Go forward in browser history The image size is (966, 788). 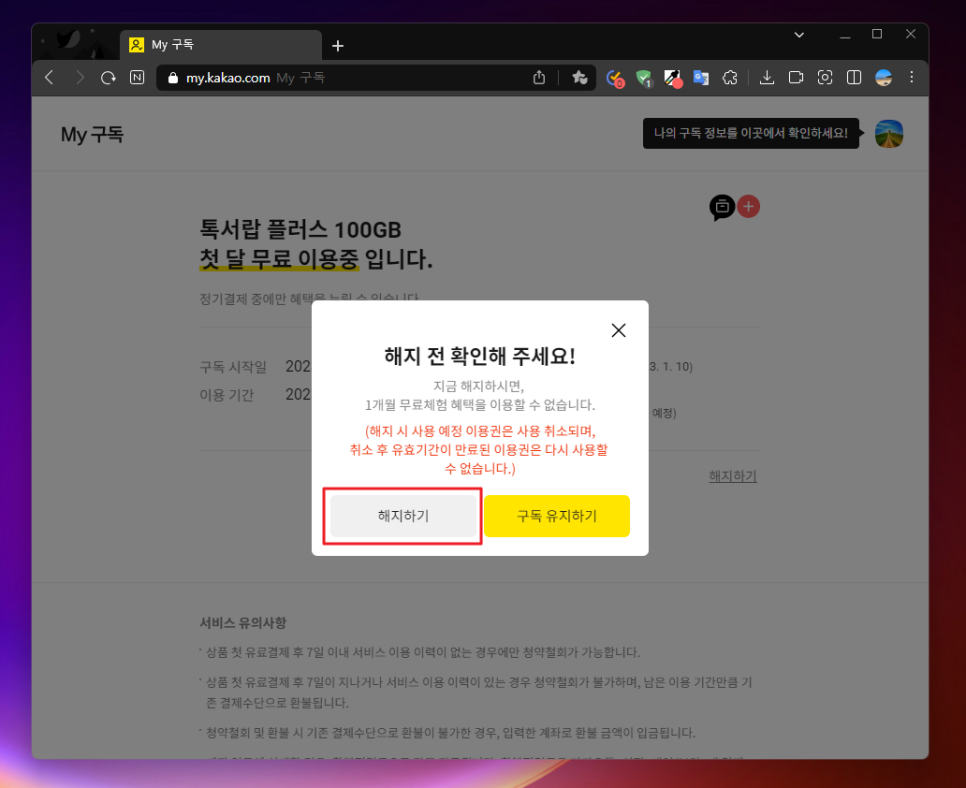pyautogui.click(x=79, y=78)
